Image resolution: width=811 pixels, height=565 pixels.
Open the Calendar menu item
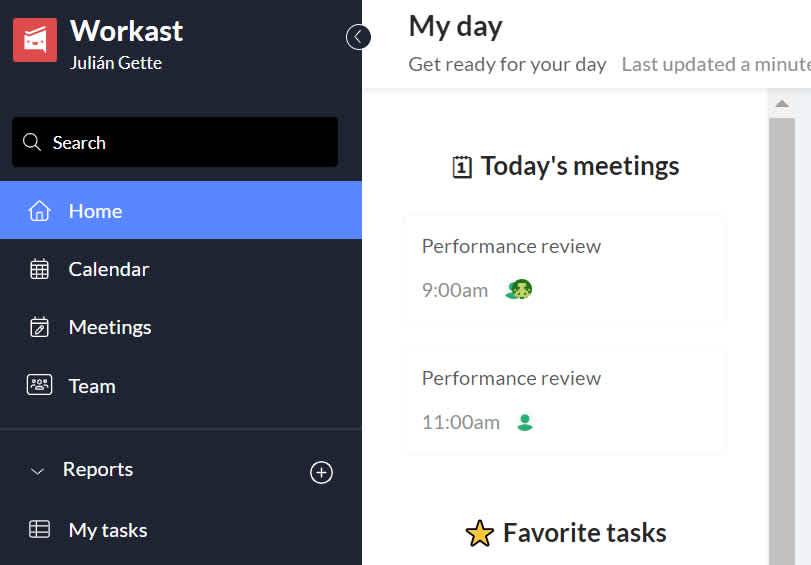coord(181,269)
